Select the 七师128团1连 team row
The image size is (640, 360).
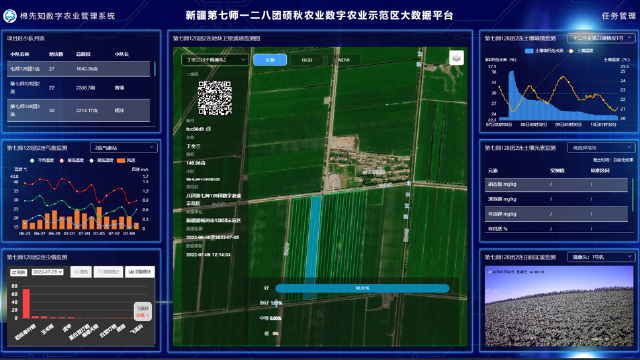pos(78,69)
